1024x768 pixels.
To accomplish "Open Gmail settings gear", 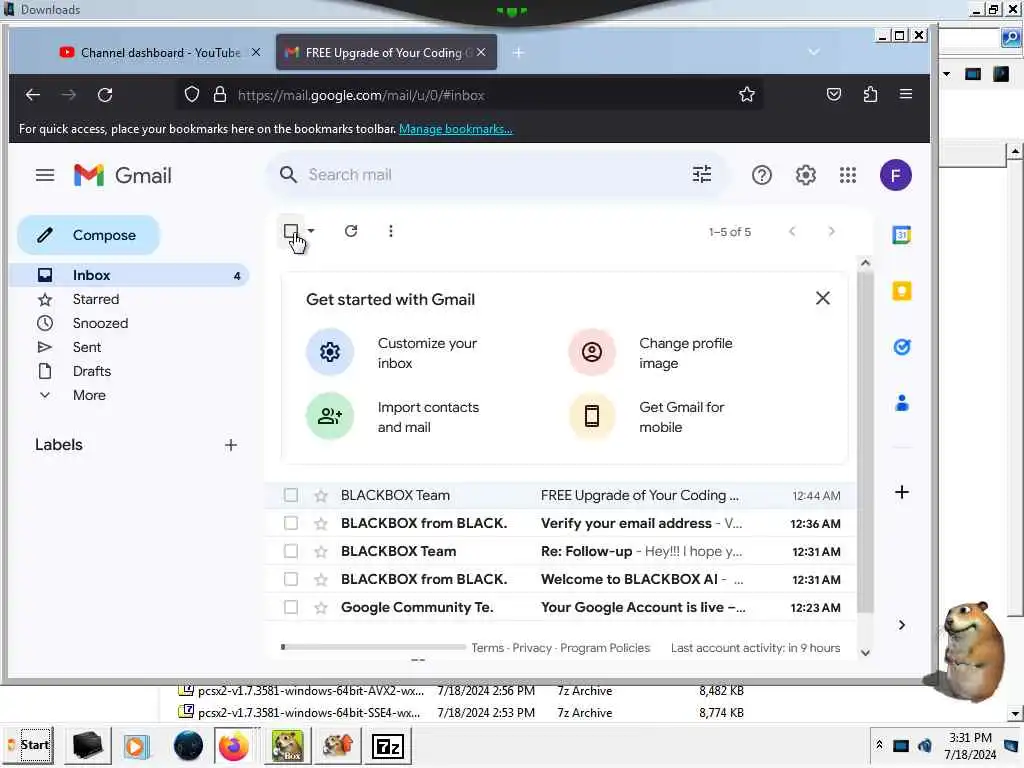I will tap(805, 175).
